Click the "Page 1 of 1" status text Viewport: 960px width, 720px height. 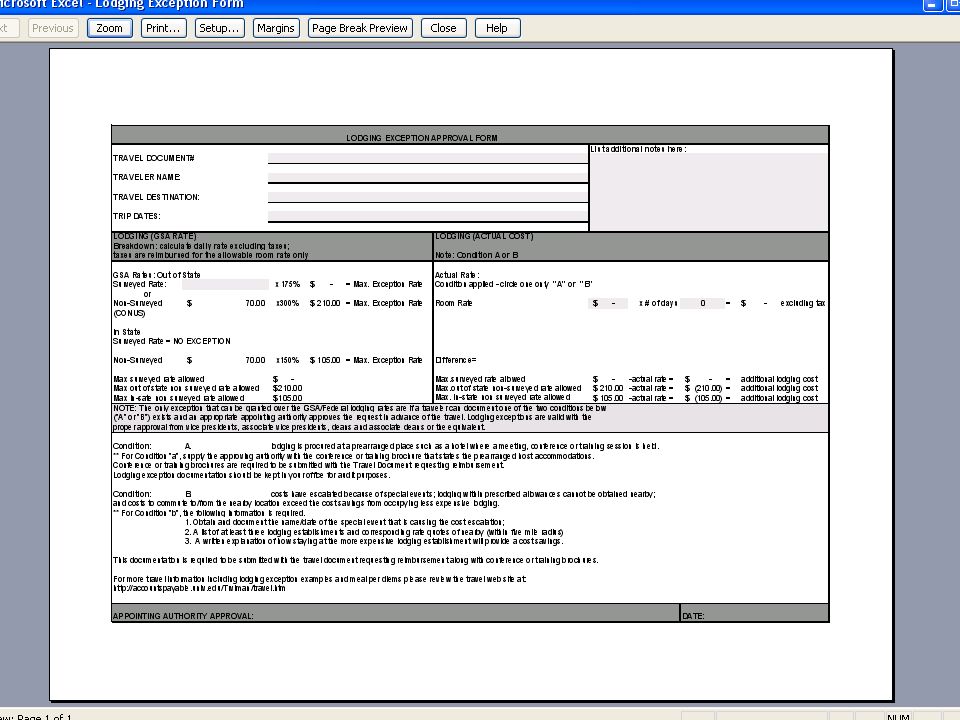[44, 717]
